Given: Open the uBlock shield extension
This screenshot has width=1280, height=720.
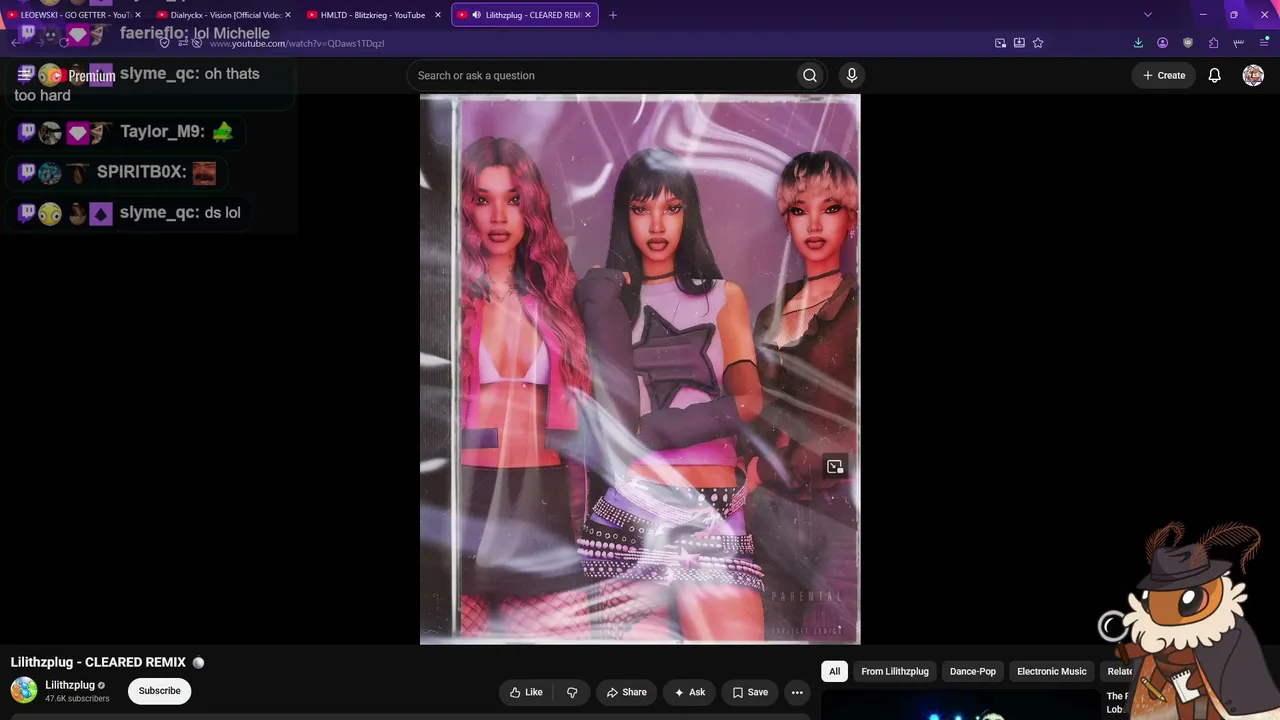Looking at the screenshot, I should (x=1188, y=43).
